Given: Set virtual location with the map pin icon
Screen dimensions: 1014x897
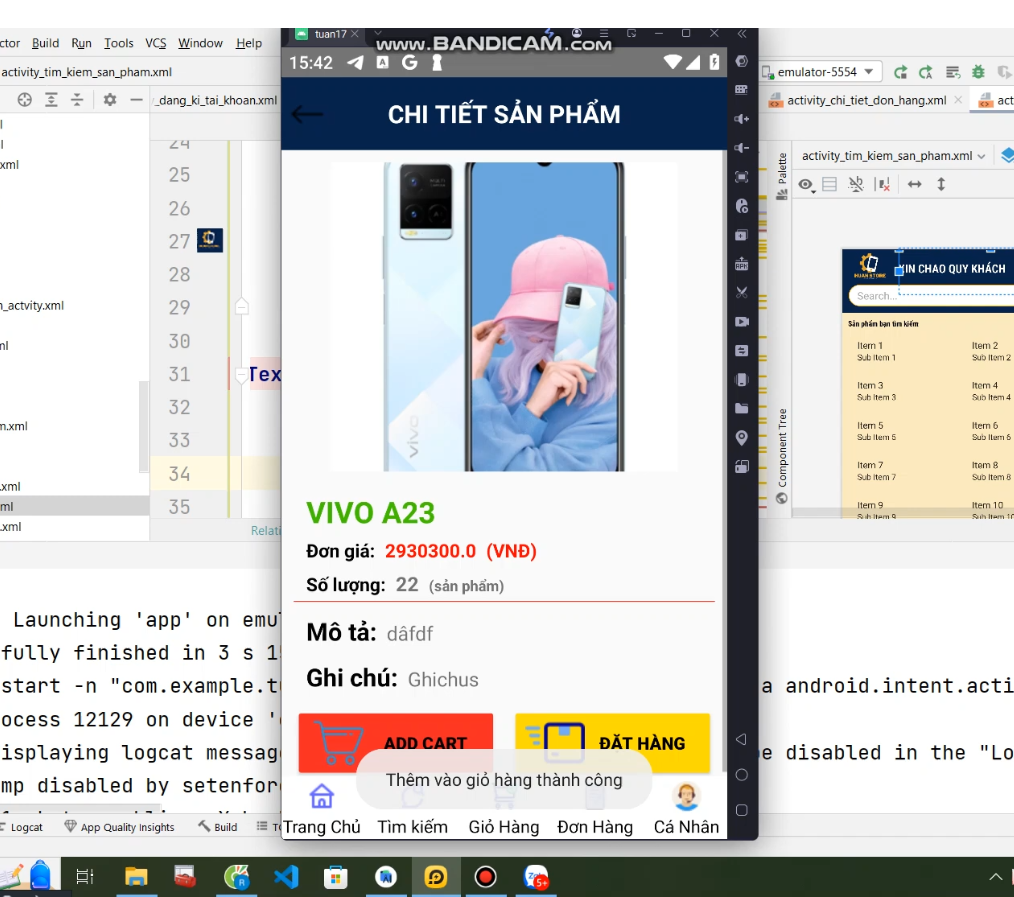Looking at the screenshot, I should click(742, 438).
